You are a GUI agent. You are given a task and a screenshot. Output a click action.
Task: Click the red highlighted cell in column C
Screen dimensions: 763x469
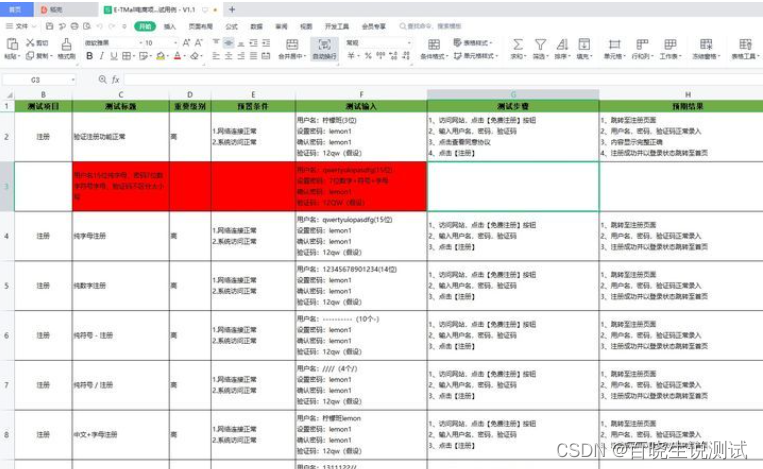coord(121,186)
